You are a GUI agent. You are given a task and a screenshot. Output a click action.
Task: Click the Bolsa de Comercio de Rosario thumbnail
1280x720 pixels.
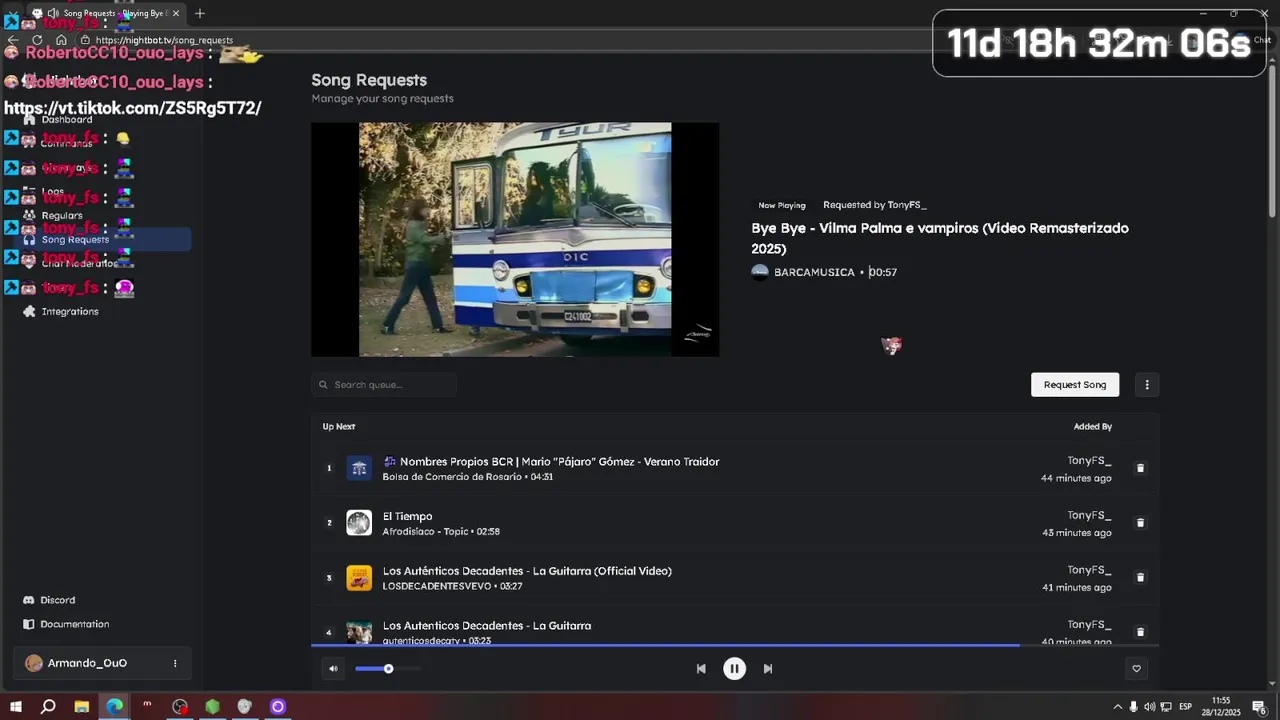tap(359, 468)
